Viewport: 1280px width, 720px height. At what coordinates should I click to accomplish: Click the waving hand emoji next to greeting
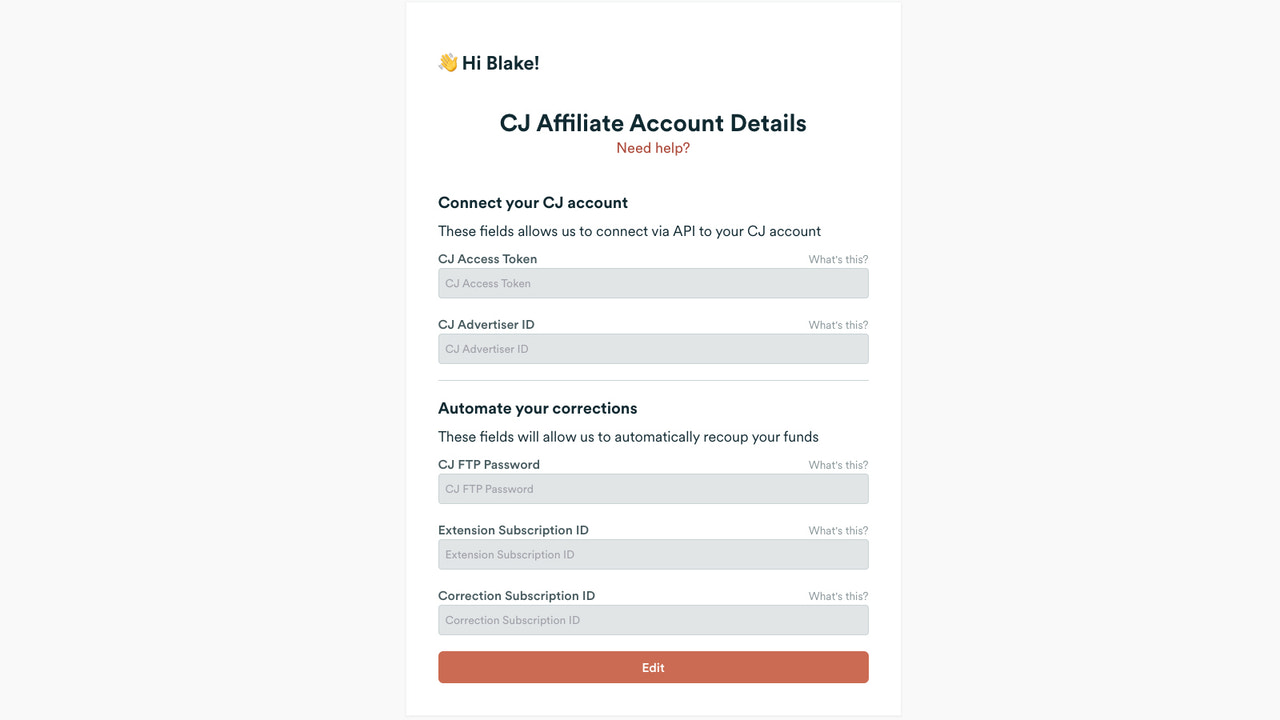click(x=447, y=62)
